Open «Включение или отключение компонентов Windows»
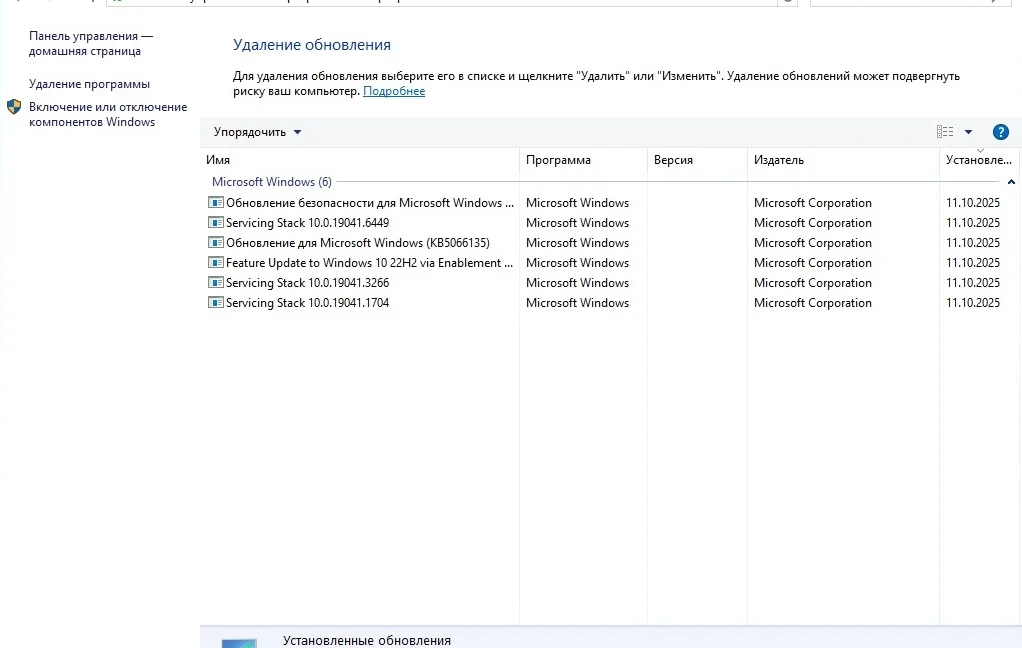1022x648 pixels. [107, 114]
